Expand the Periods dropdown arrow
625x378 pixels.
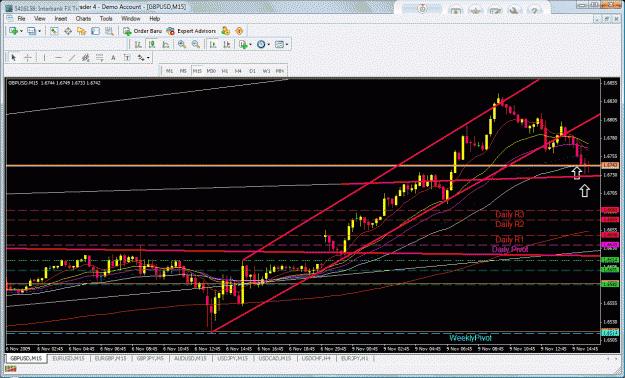[269, 45]
